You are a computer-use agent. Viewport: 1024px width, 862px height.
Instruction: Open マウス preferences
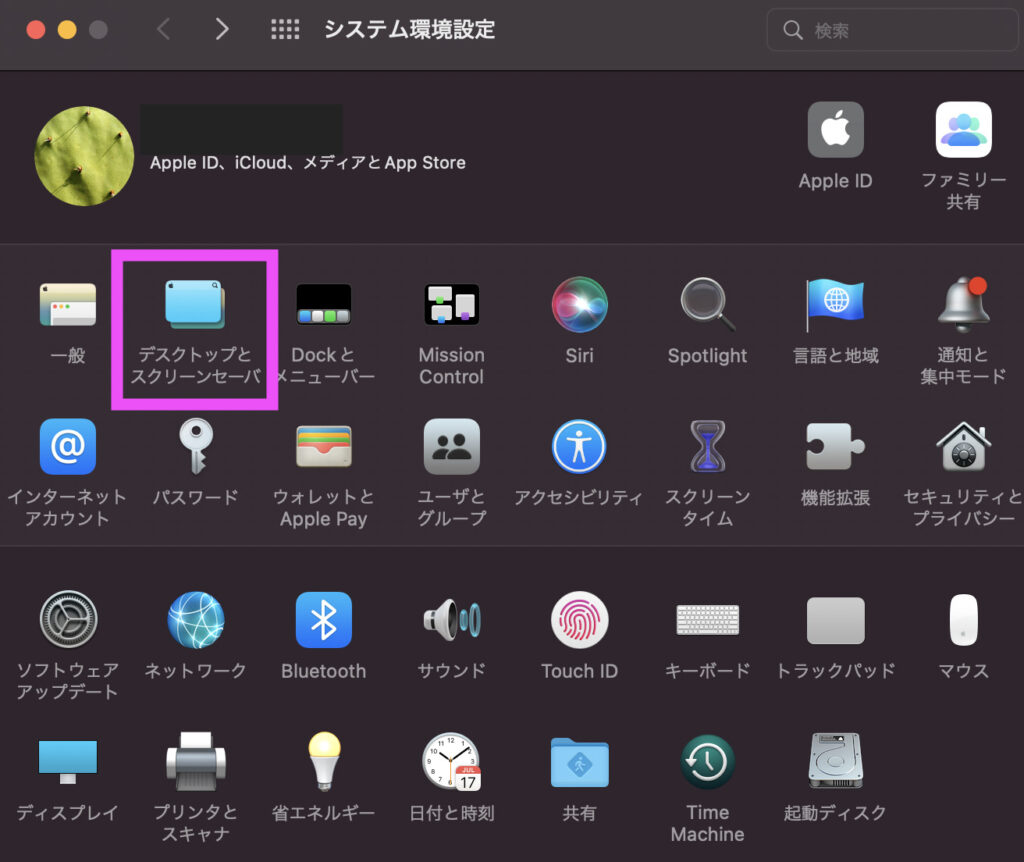click(963, 620)
